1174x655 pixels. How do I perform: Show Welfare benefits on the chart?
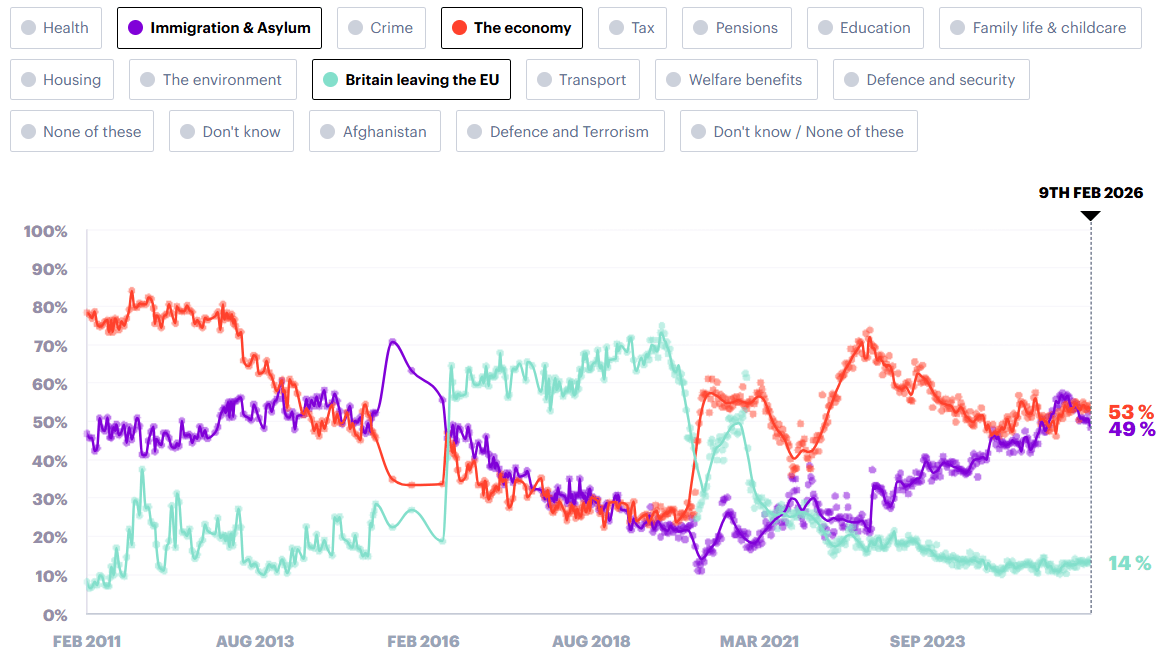[736, 80]
